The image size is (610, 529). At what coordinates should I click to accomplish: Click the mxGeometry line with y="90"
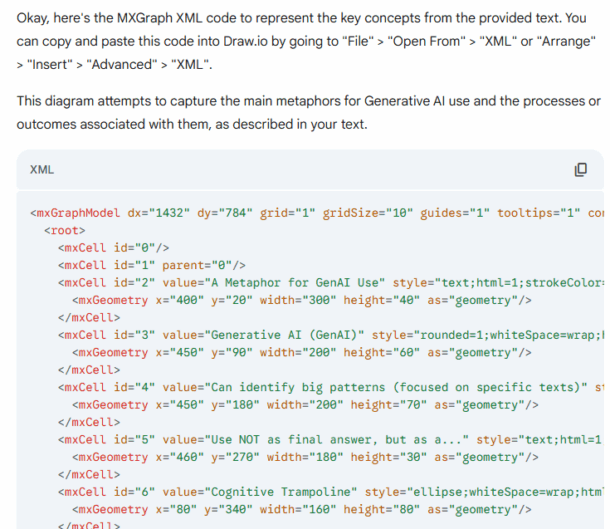[x=301, y=353]
